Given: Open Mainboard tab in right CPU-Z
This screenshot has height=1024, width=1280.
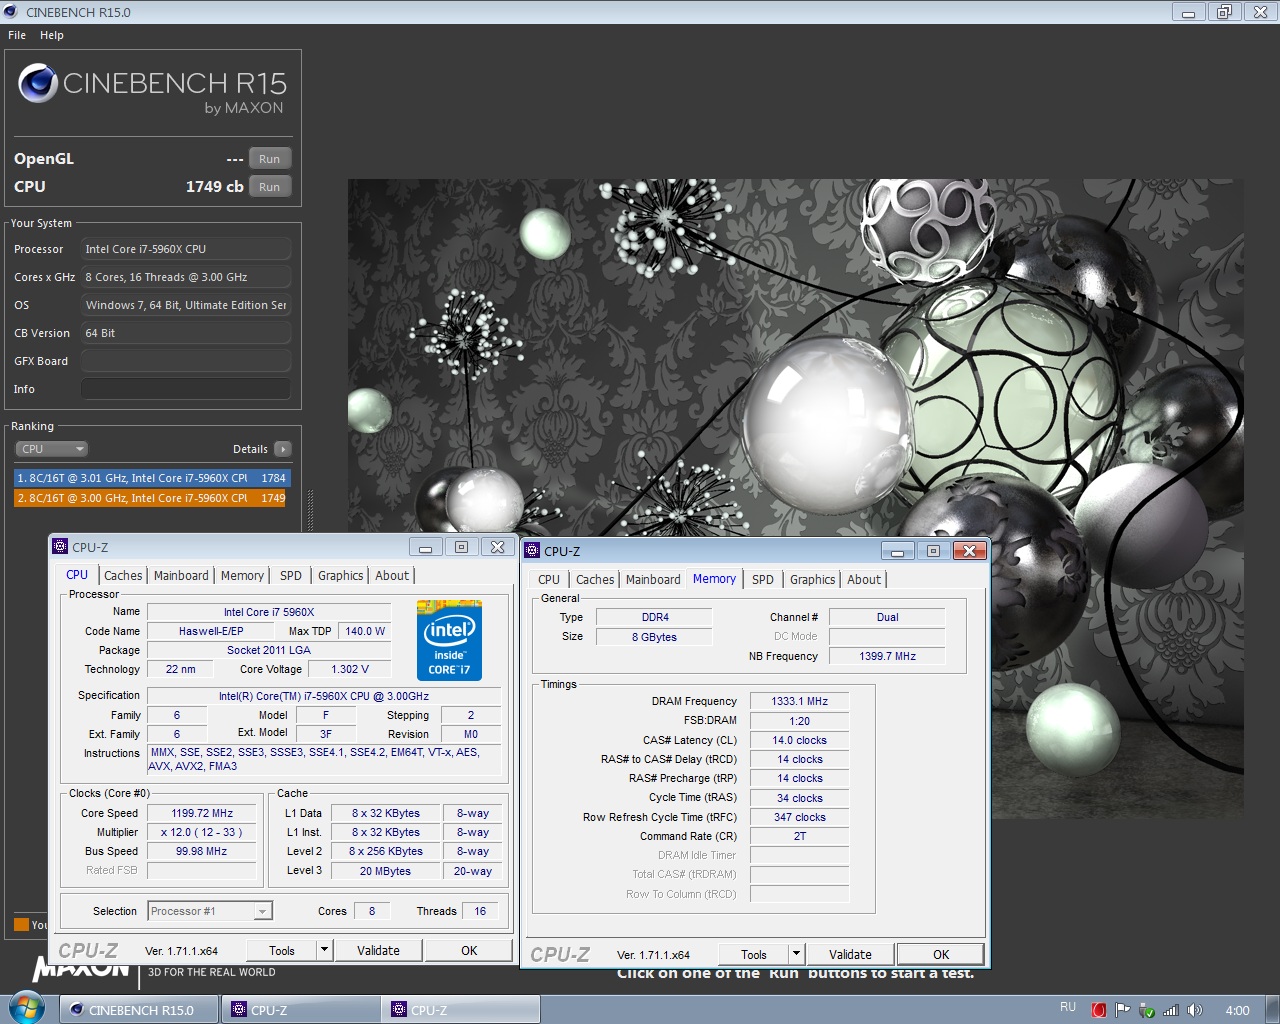Looking at the screenshot, I should (653, 579).
